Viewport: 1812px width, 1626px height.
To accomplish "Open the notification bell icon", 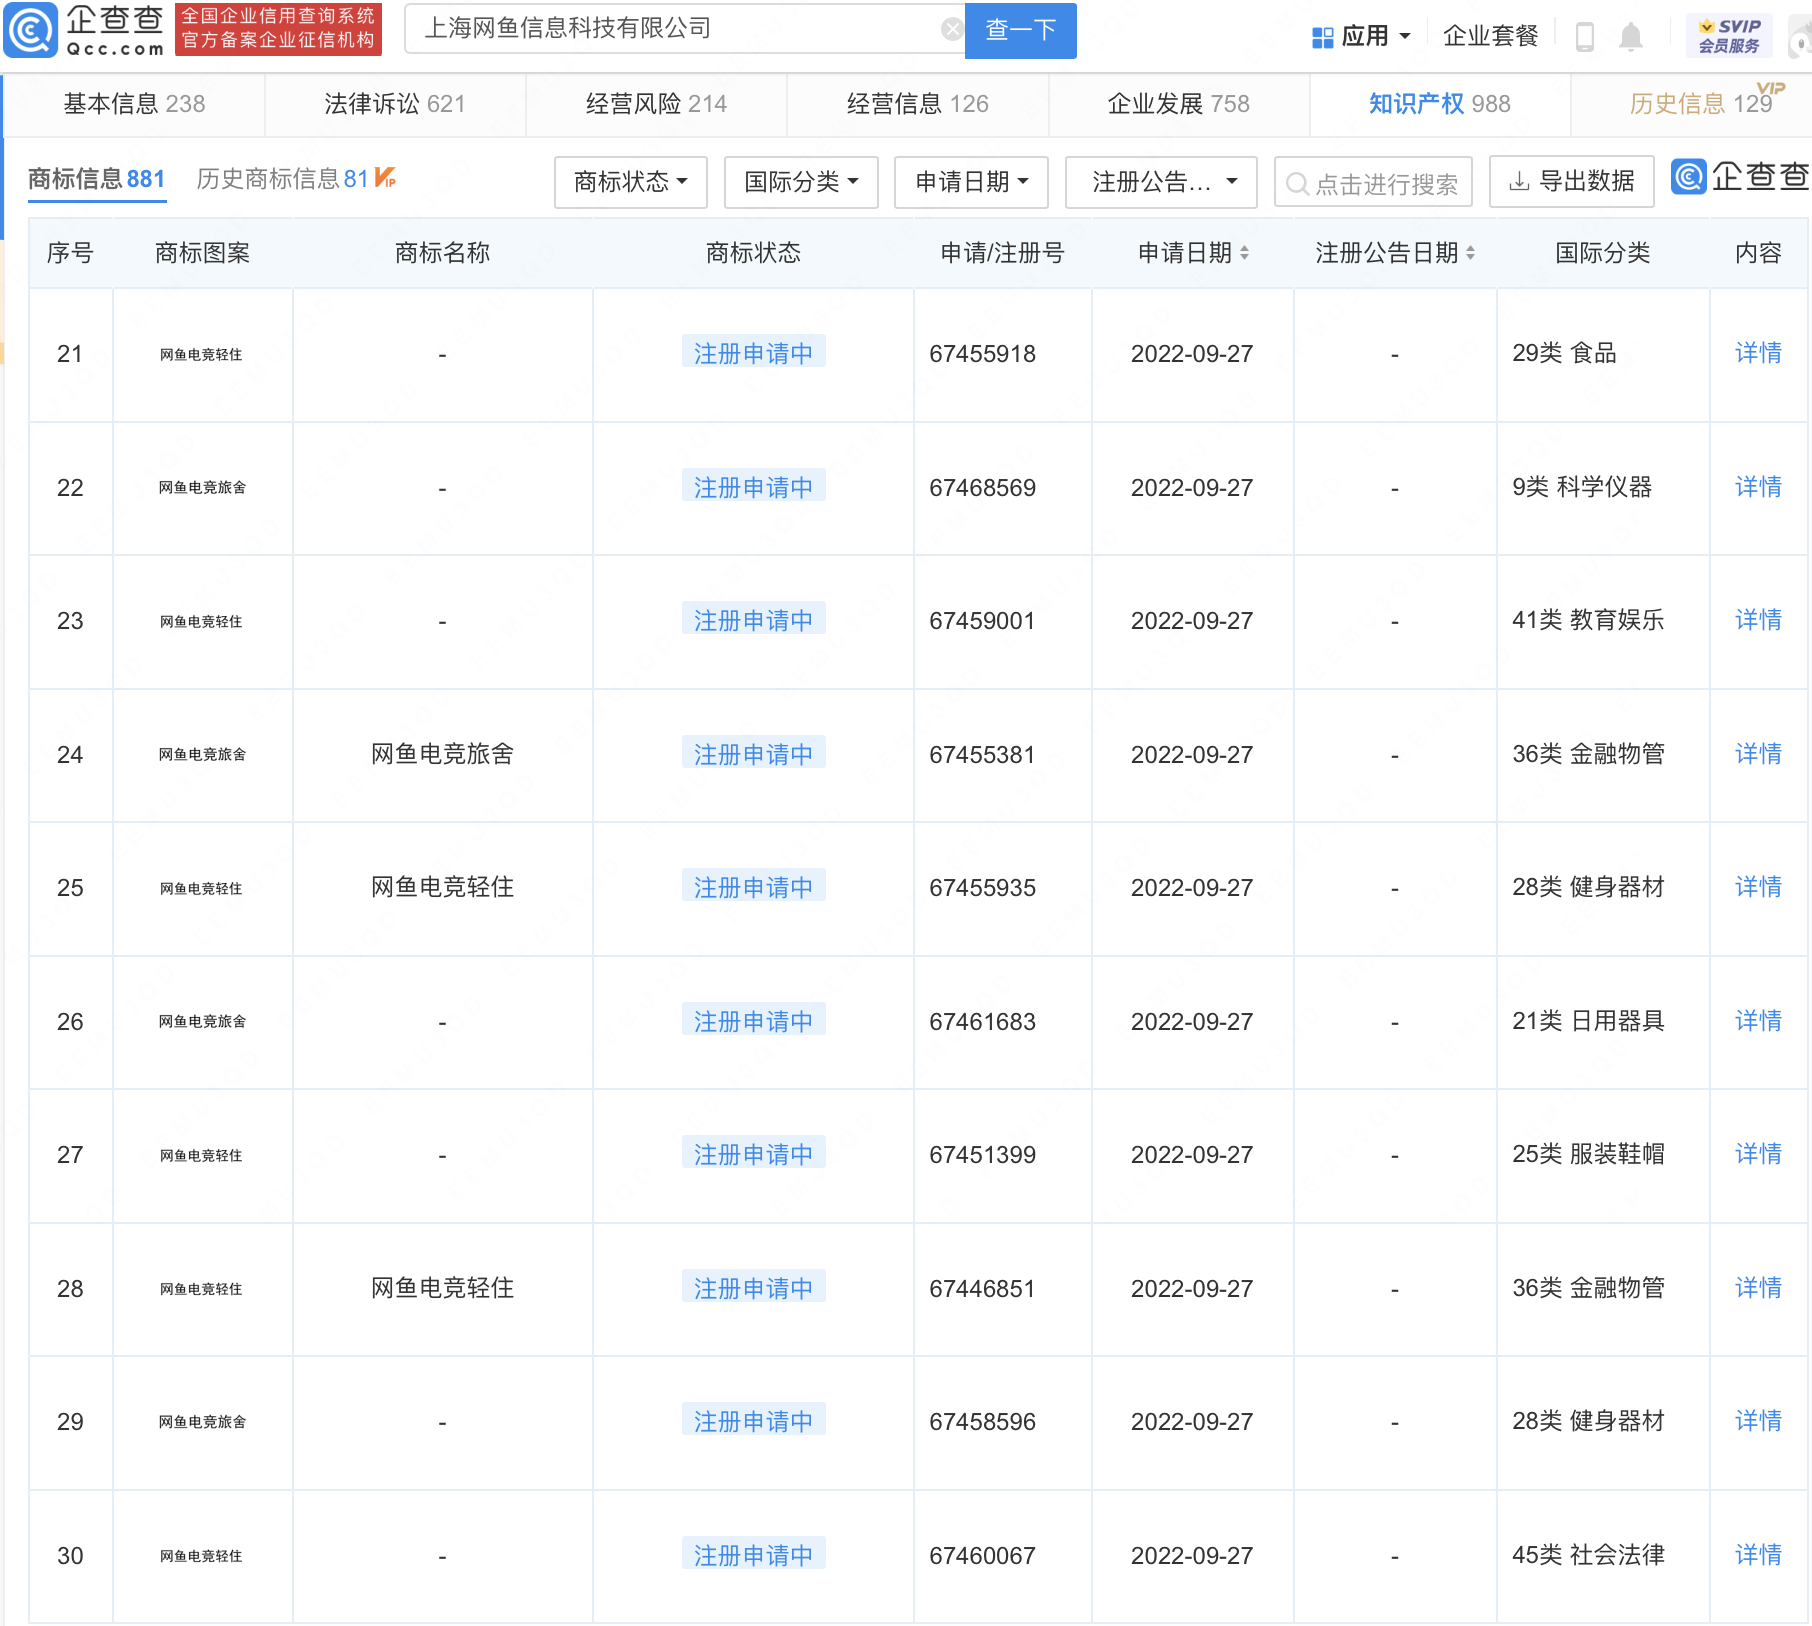I will [x=1630, y=37].
